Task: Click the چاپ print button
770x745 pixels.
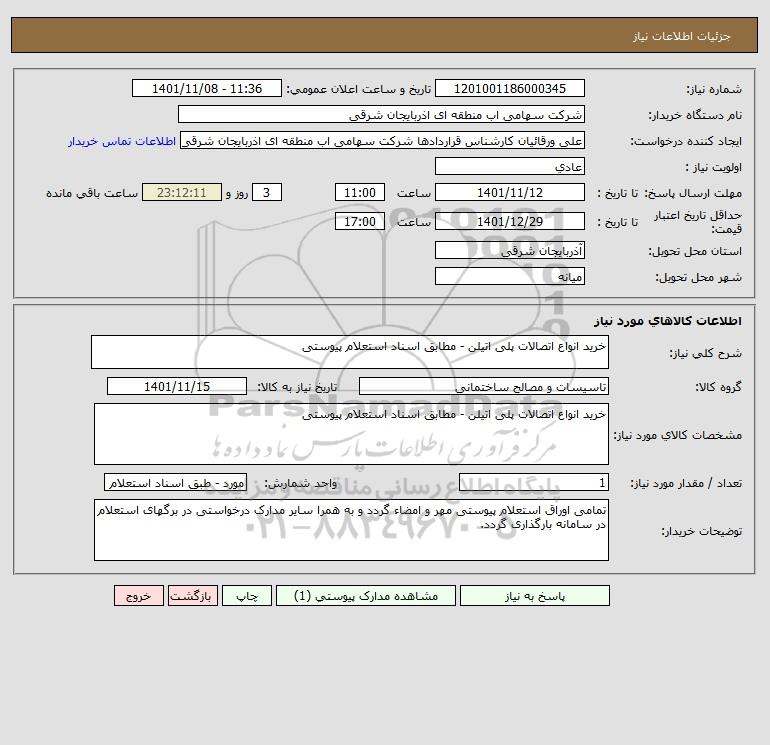Action: (247, 596)
